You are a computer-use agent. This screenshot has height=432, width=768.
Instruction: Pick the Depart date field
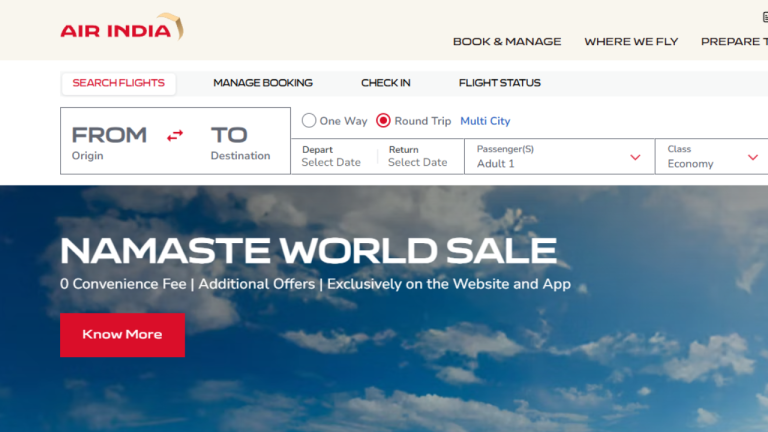(x=332, y=156)
